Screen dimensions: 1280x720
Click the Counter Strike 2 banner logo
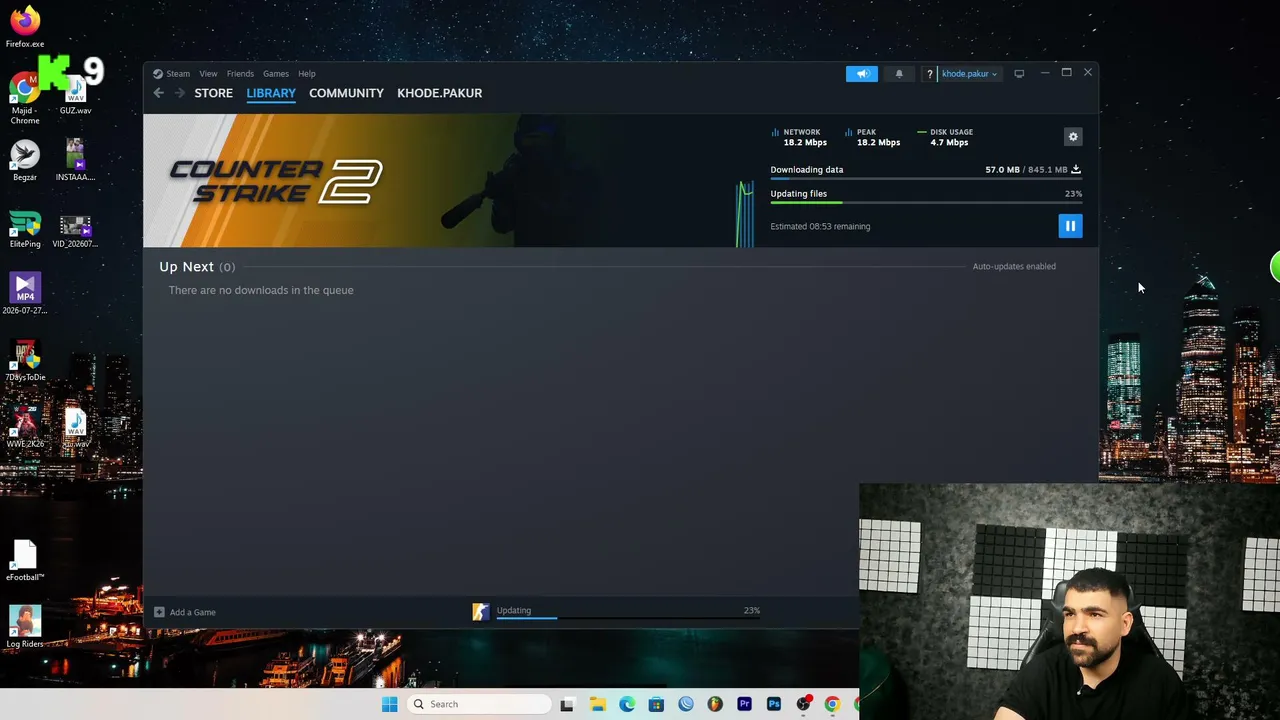coord(275,181)
